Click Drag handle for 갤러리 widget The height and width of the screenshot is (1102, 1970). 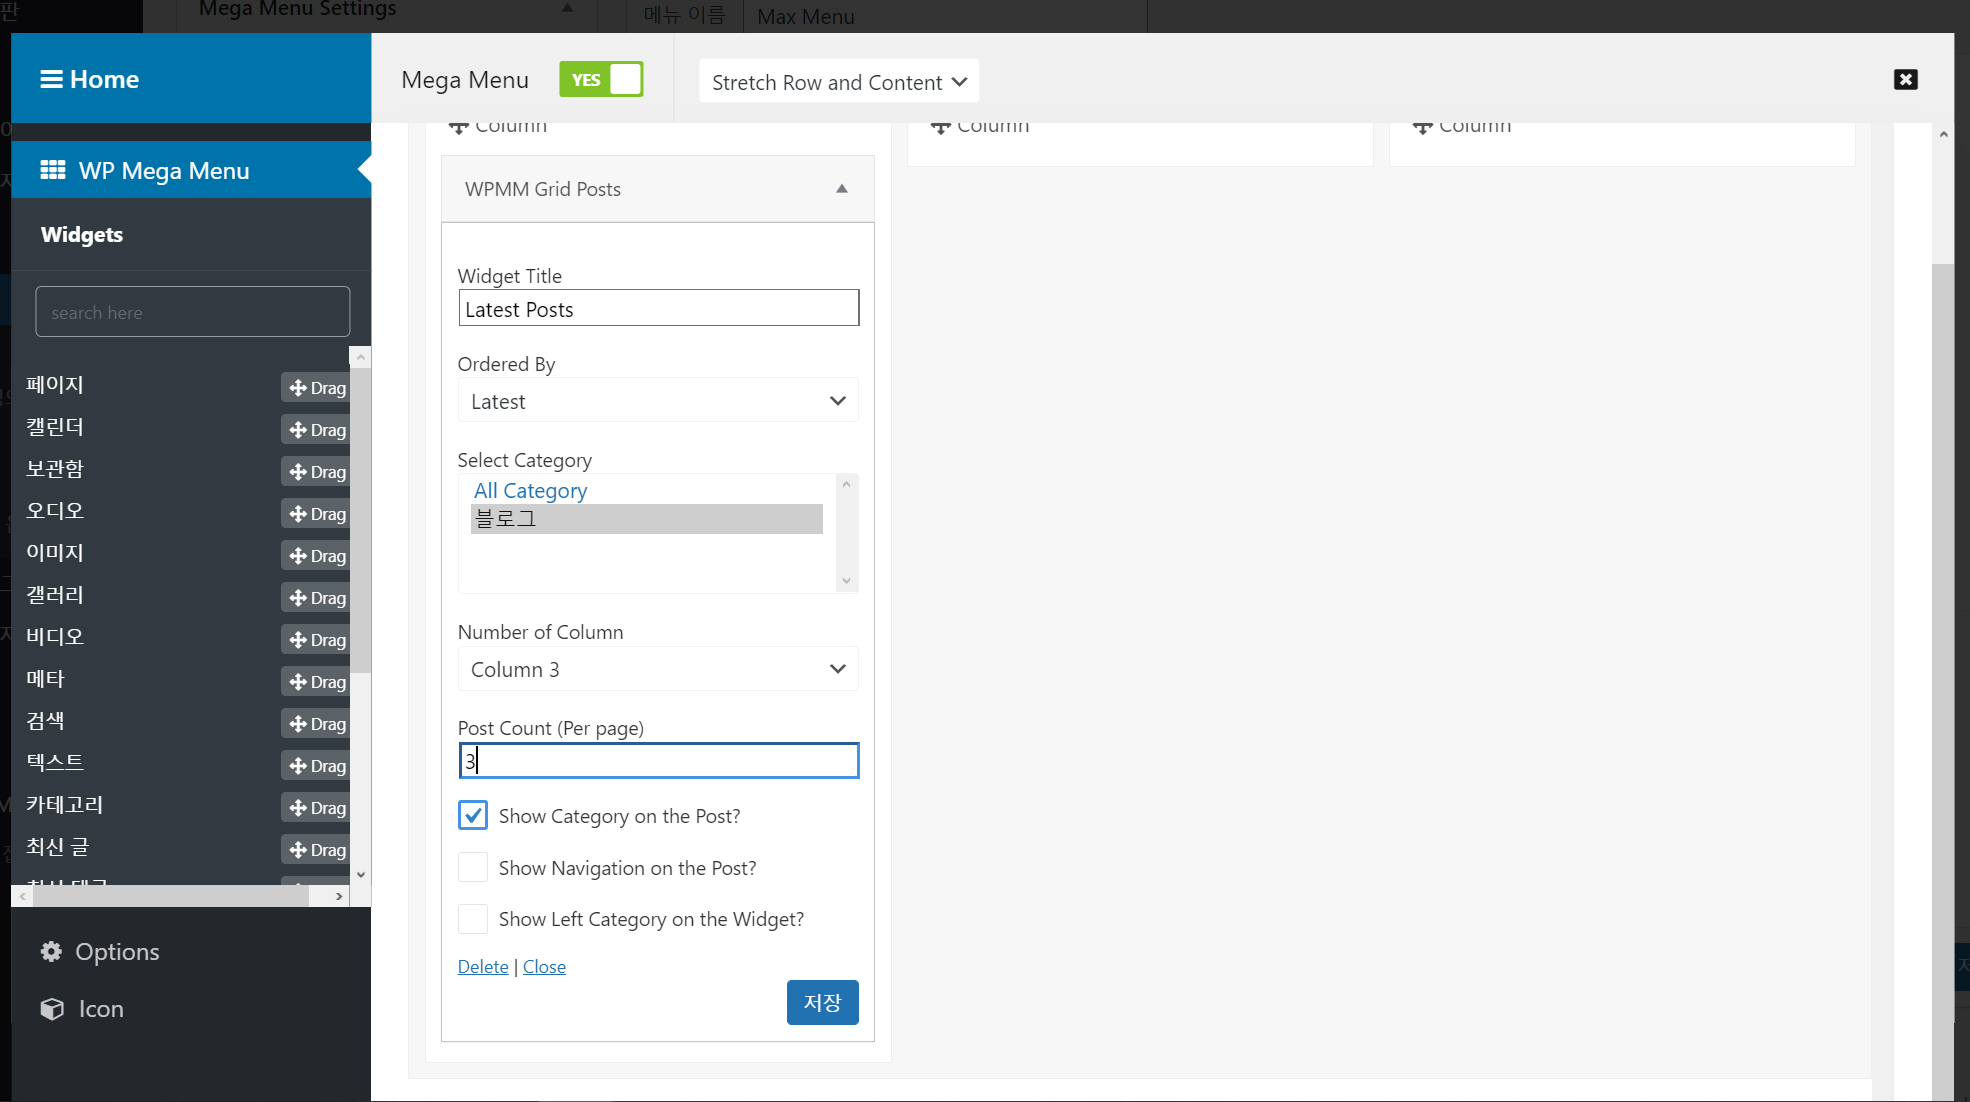pyautogui.click(x=316, y=598)
